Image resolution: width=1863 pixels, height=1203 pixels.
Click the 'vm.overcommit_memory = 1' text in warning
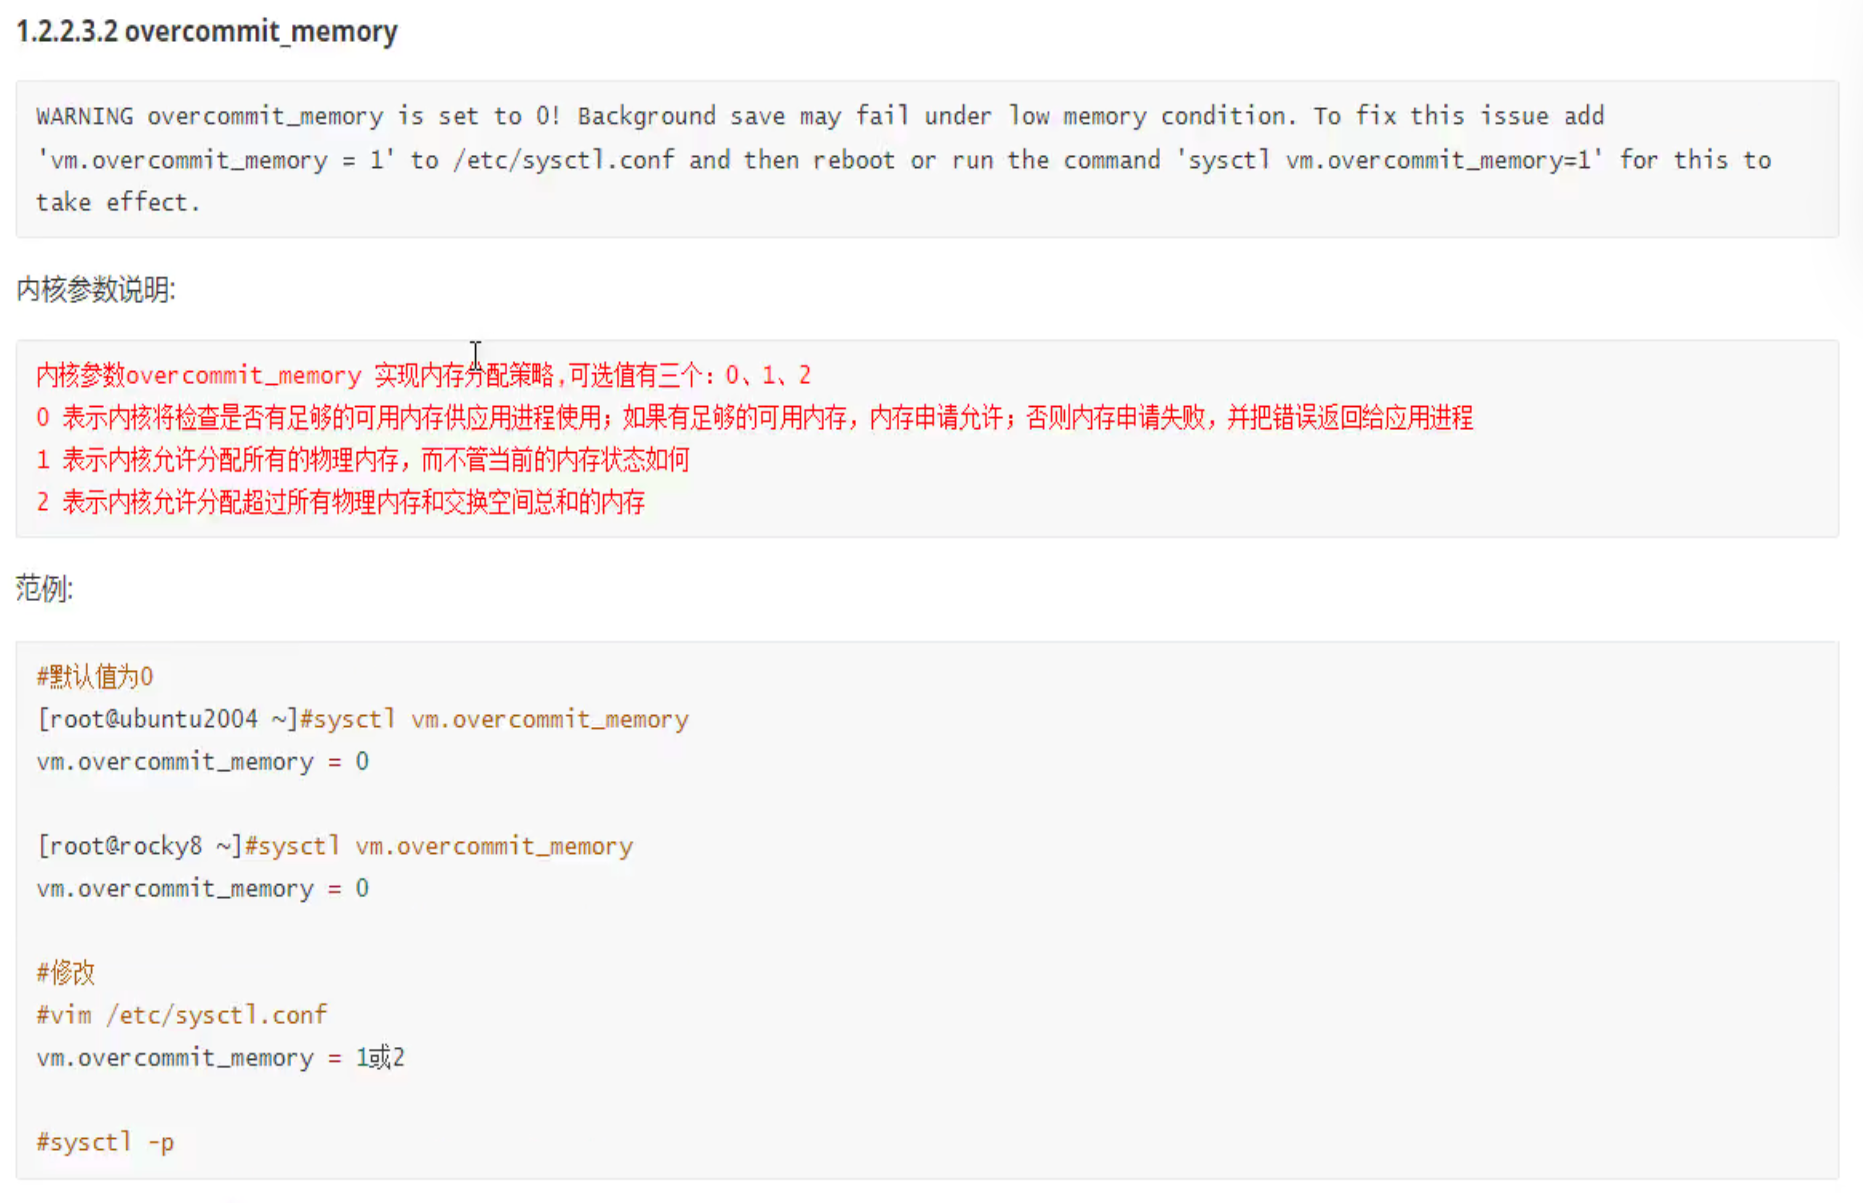click(216, 160)
